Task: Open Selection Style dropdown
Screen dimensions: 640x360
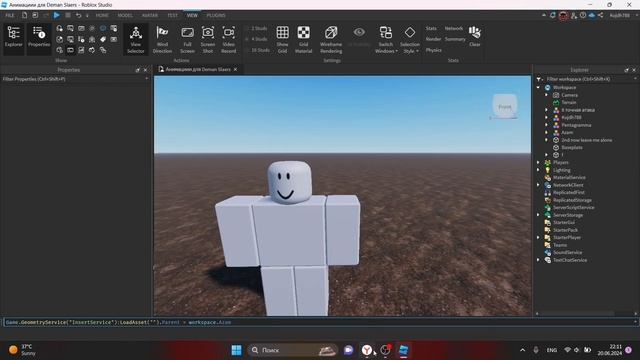Action: pos(410,39)
